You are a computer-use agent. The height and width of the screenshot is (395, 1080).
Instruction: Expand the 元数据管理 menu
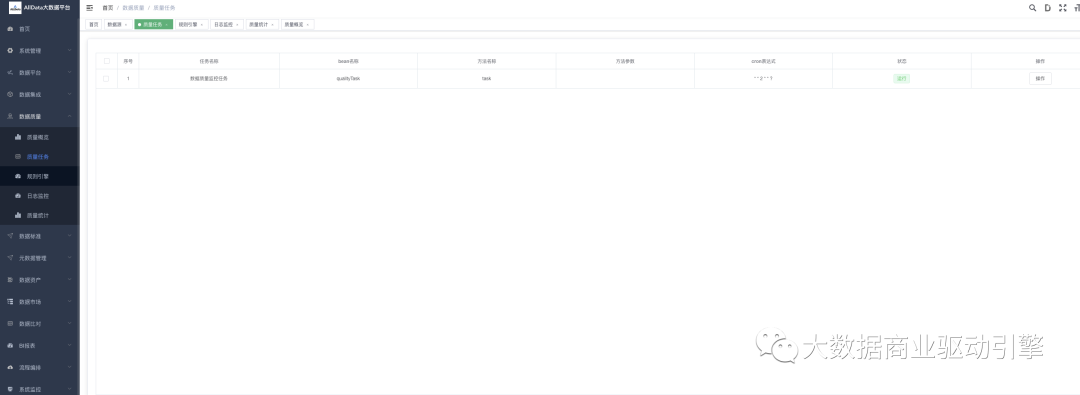[40, 258]
